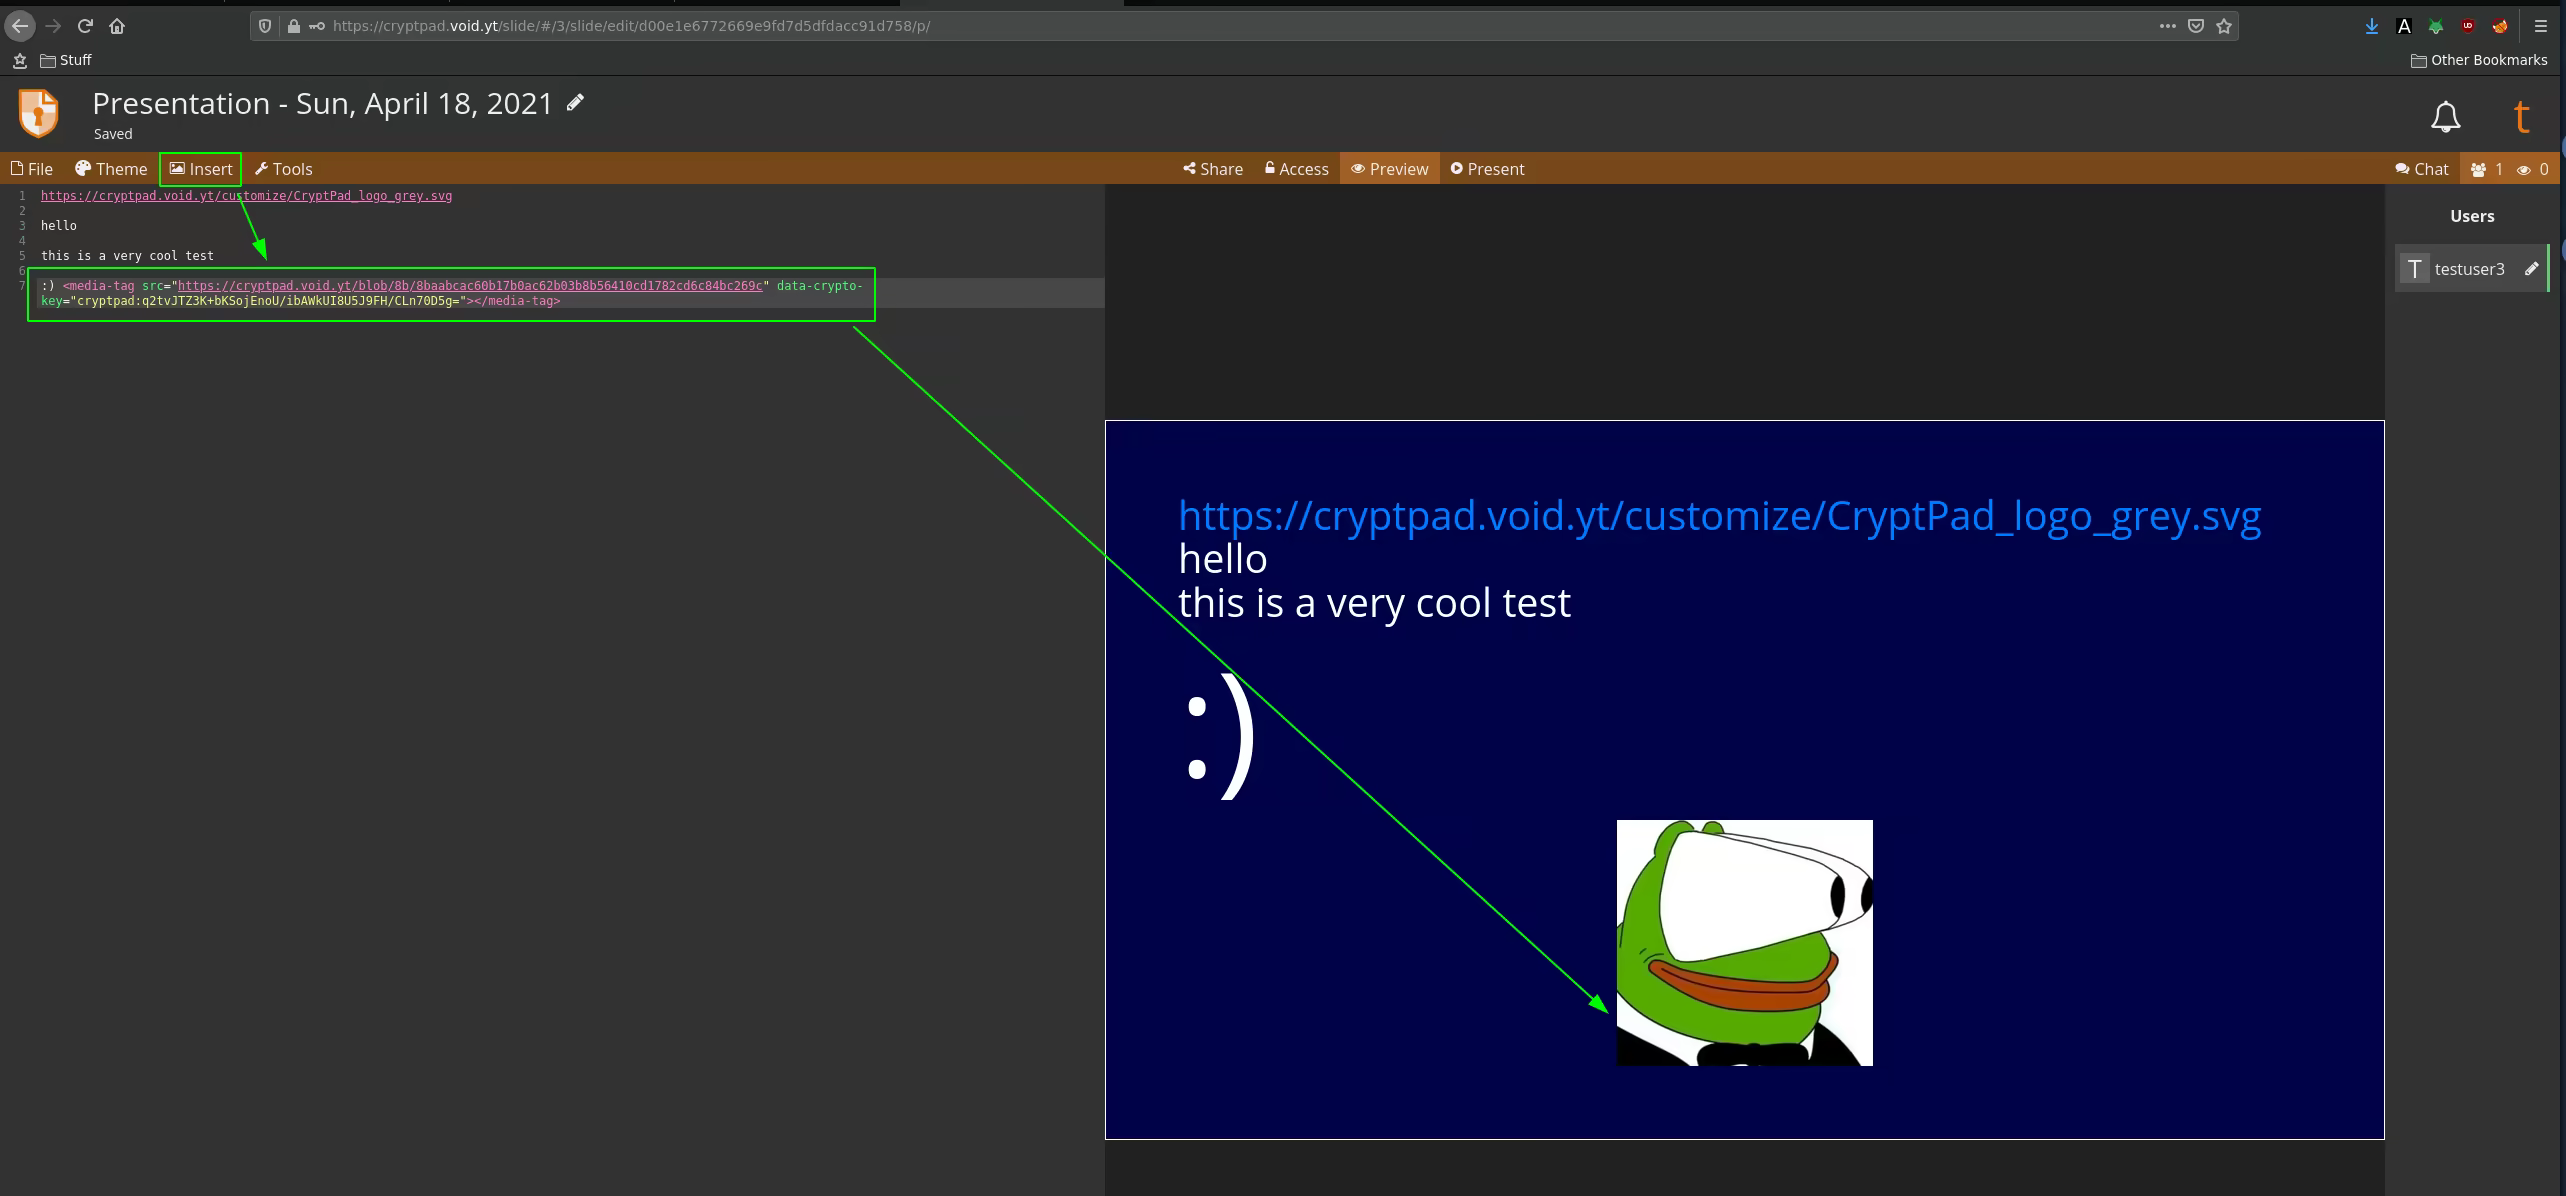
Task: Toggle the user list counter
Action: [x=2486, y=169]
